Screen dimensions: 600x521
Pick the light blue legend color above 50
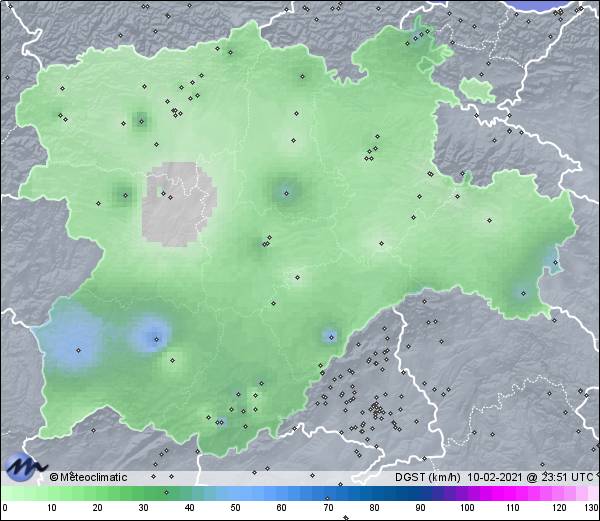tap(235, 493)
